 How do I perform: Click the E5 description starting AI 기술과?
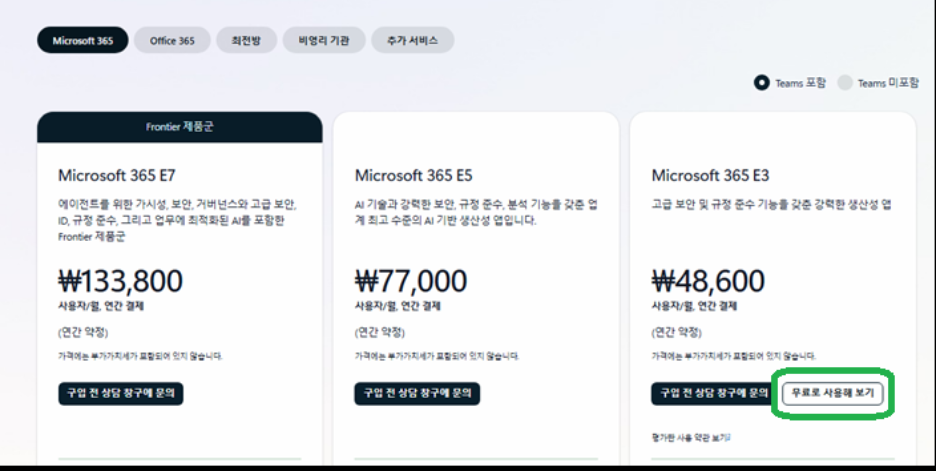pos(476,213)
